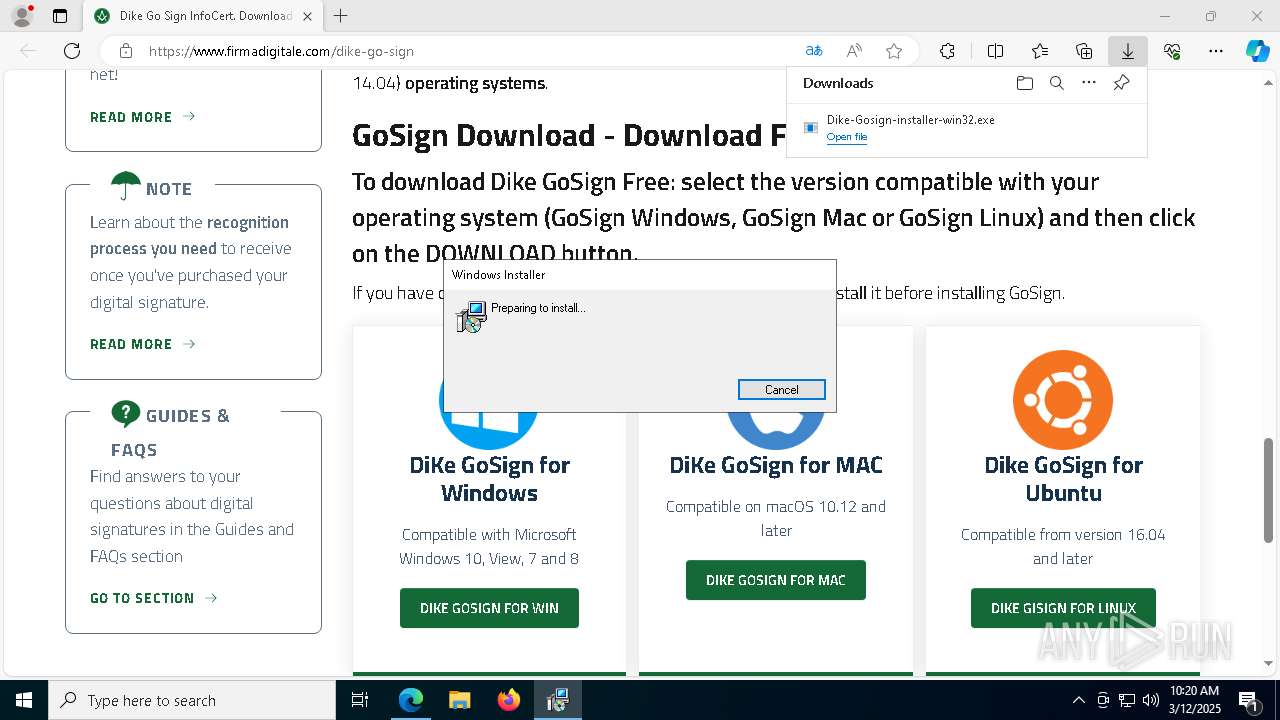The width and height of the screenshot is (1280, 720).
Task: Open a new tab
Action: click(x=340, y=16)
